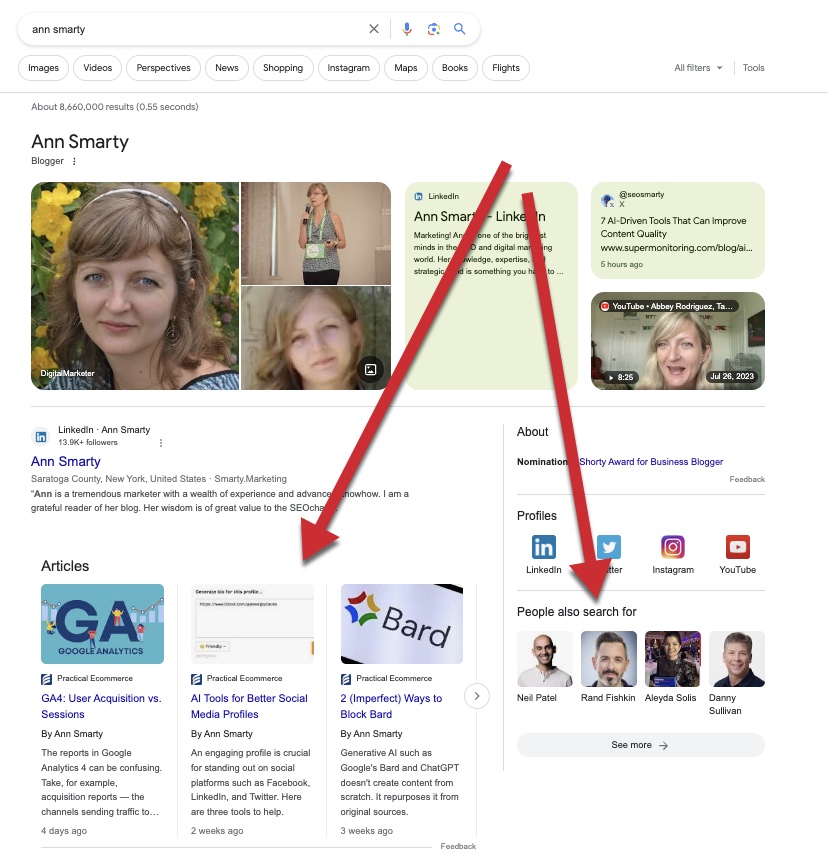Switch to the Videos filter tab

[x=98, y=68]
